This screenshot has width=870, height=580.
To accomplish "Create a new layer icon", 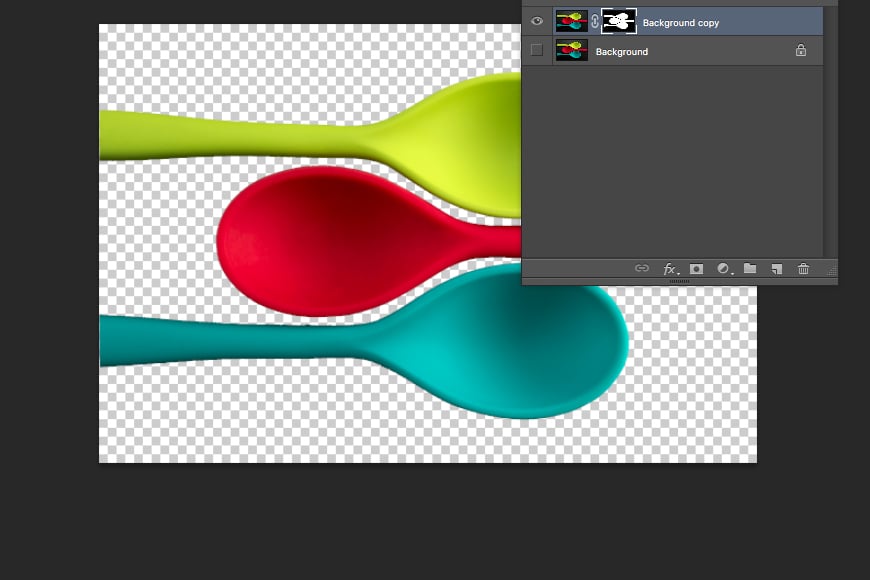I will pyautogui.click(x=777, y=269).
